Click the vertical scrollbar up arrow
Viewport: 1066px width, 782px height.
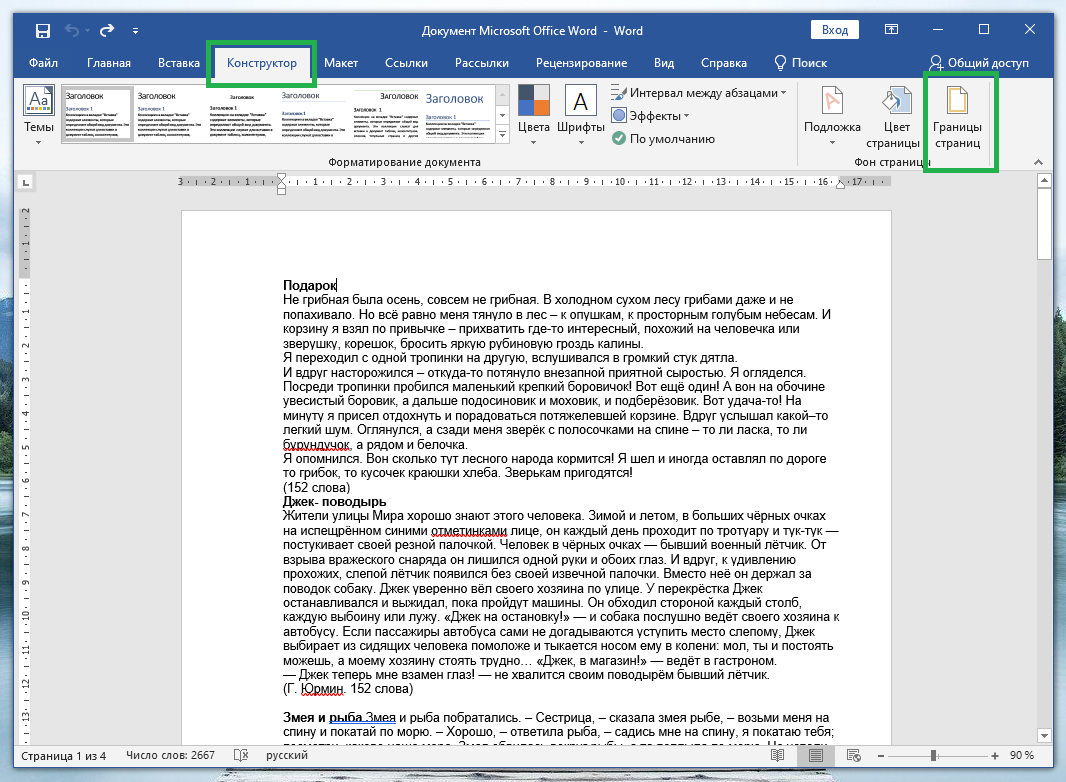[1045, 180]
